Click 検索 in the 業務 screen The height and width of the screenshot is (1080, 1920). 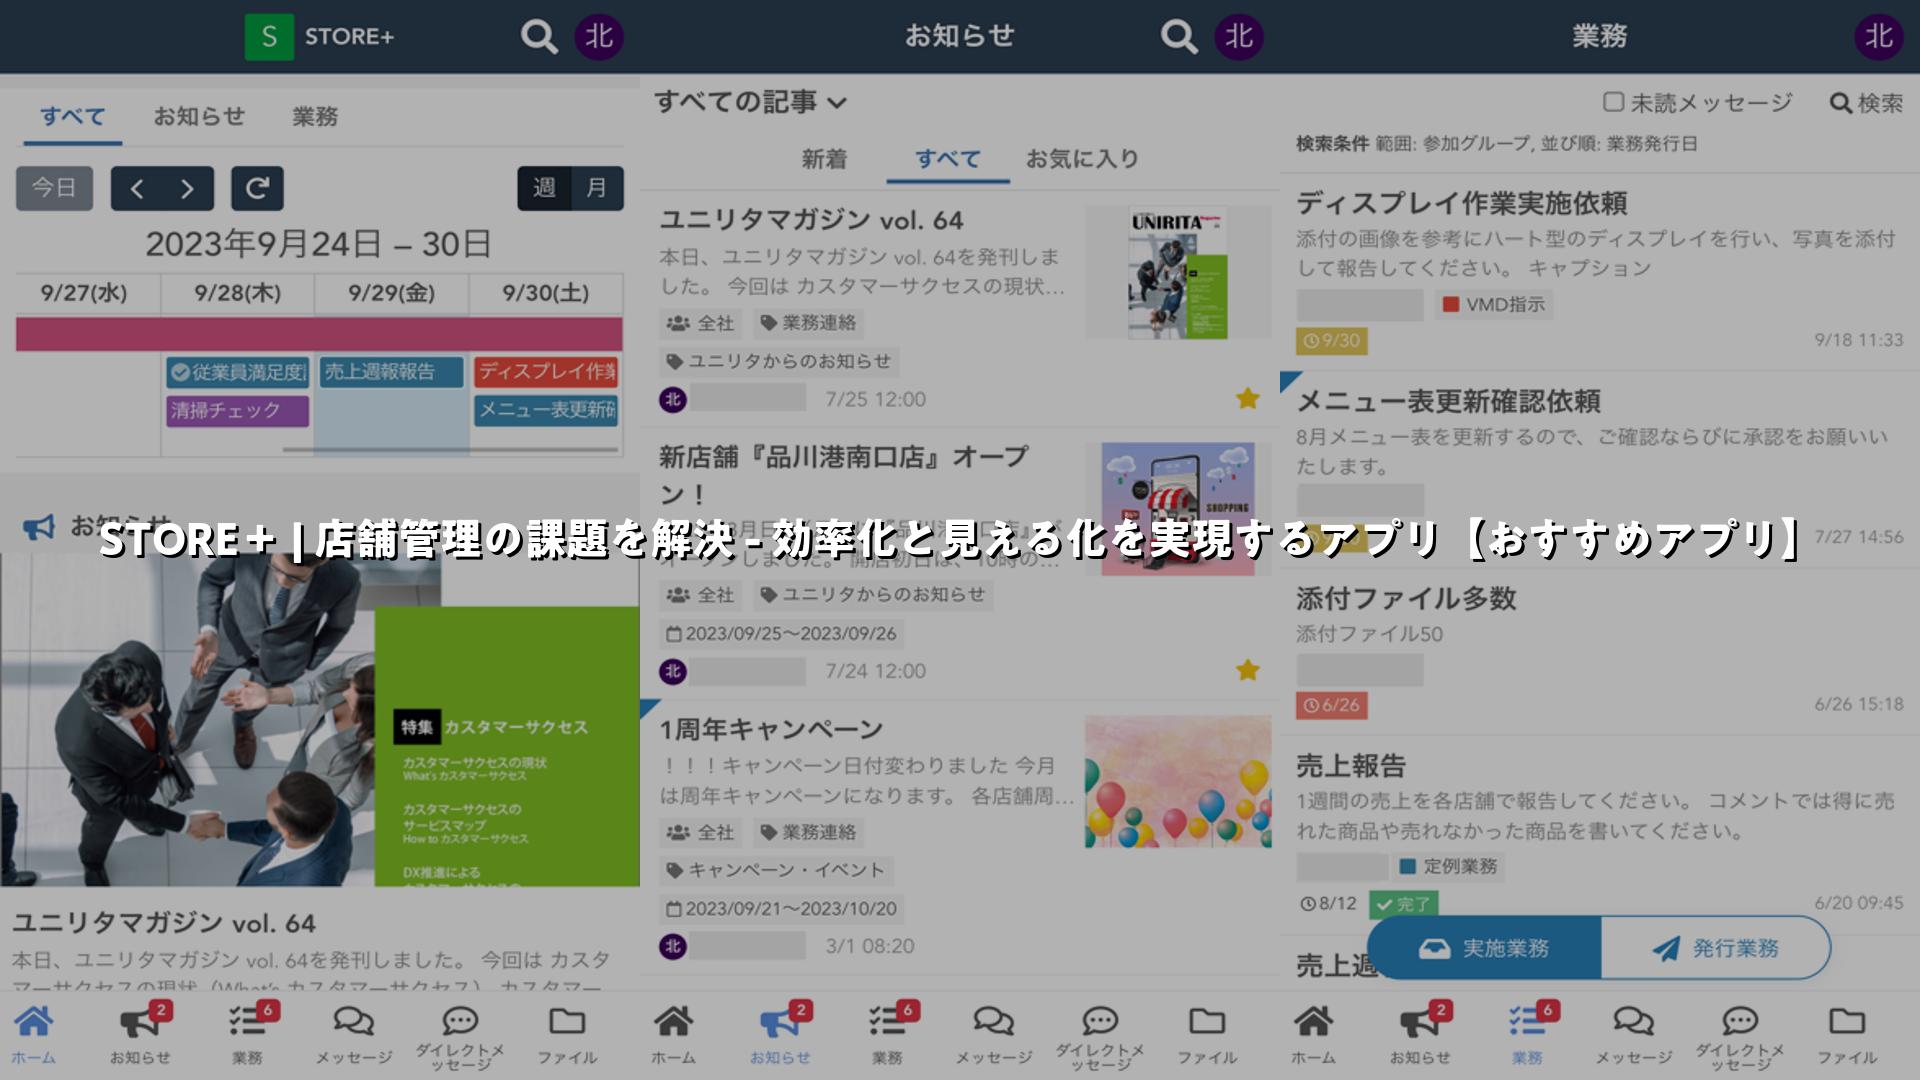click(1866, 102)
